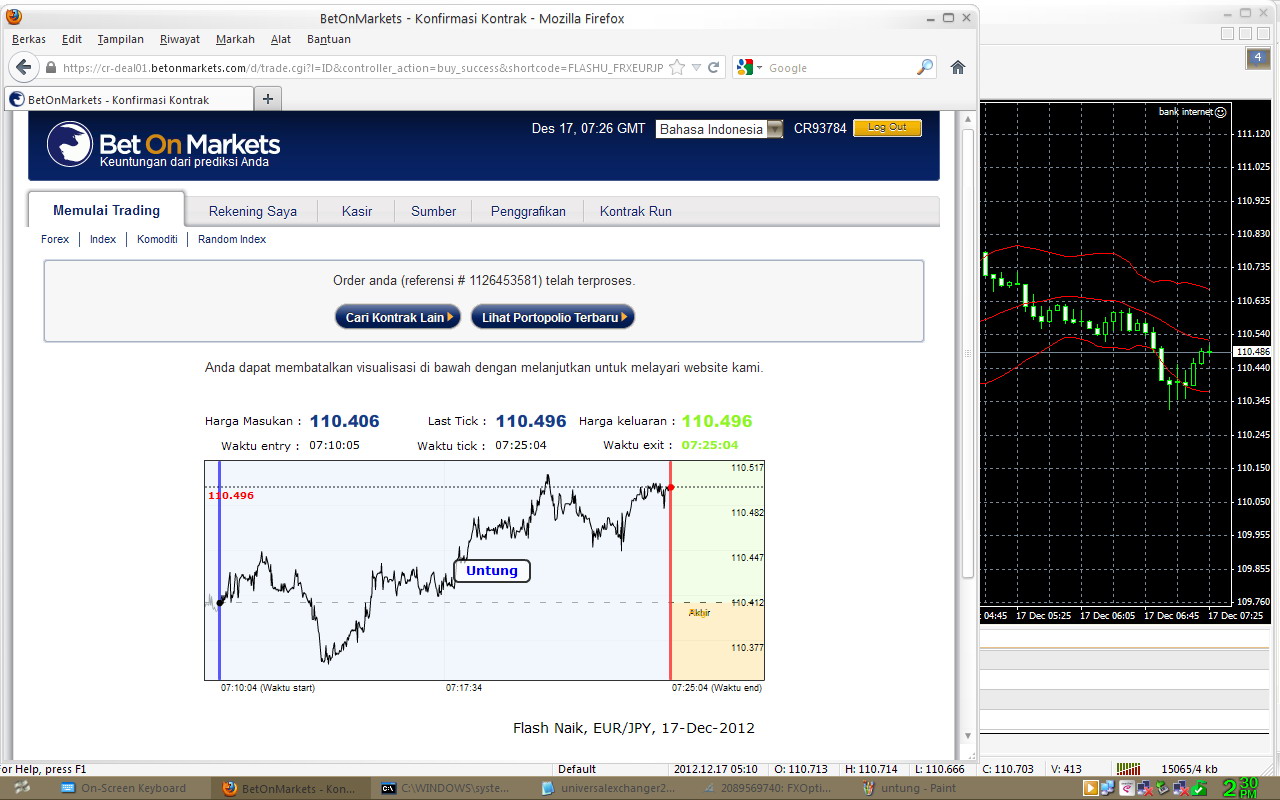Open a new tab with plus button

coord(268,99)
